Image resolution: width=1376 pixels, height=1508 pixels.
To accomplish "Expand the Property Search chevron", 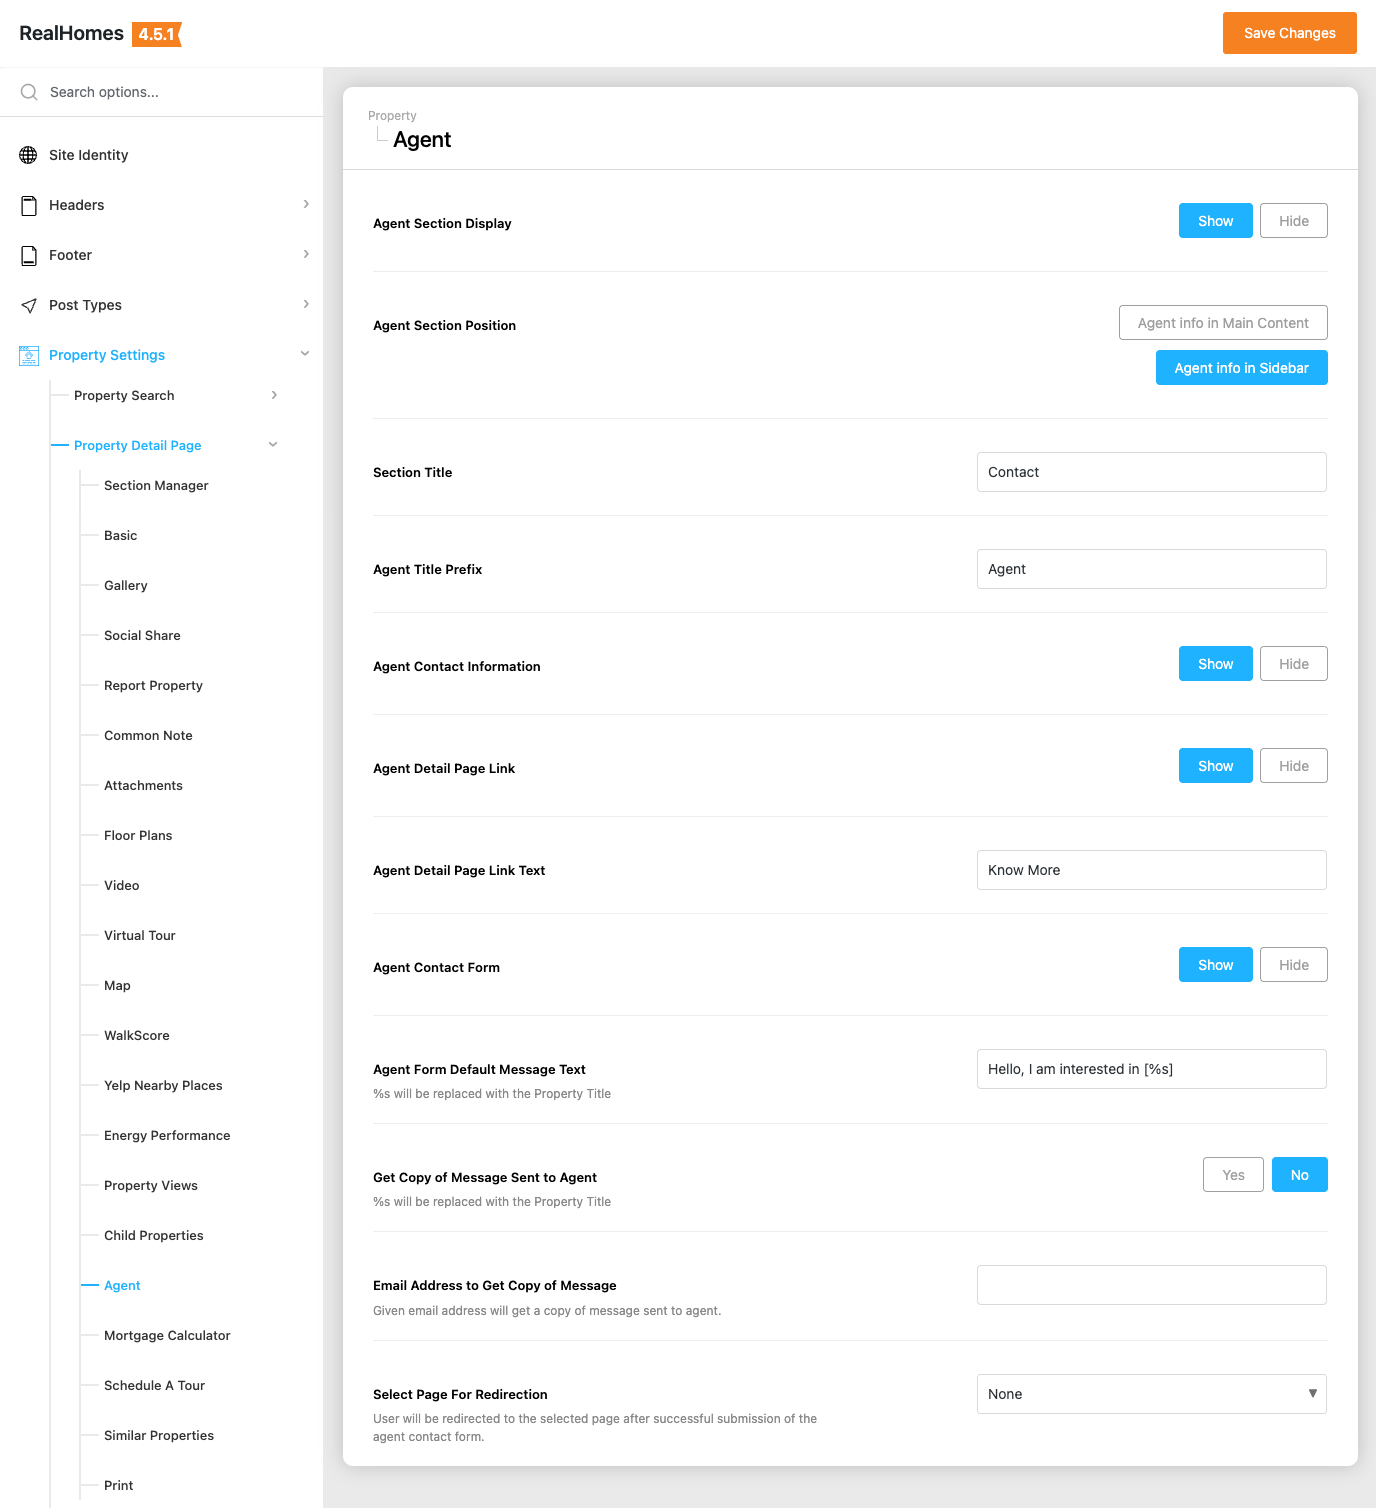I will point(274,395).
